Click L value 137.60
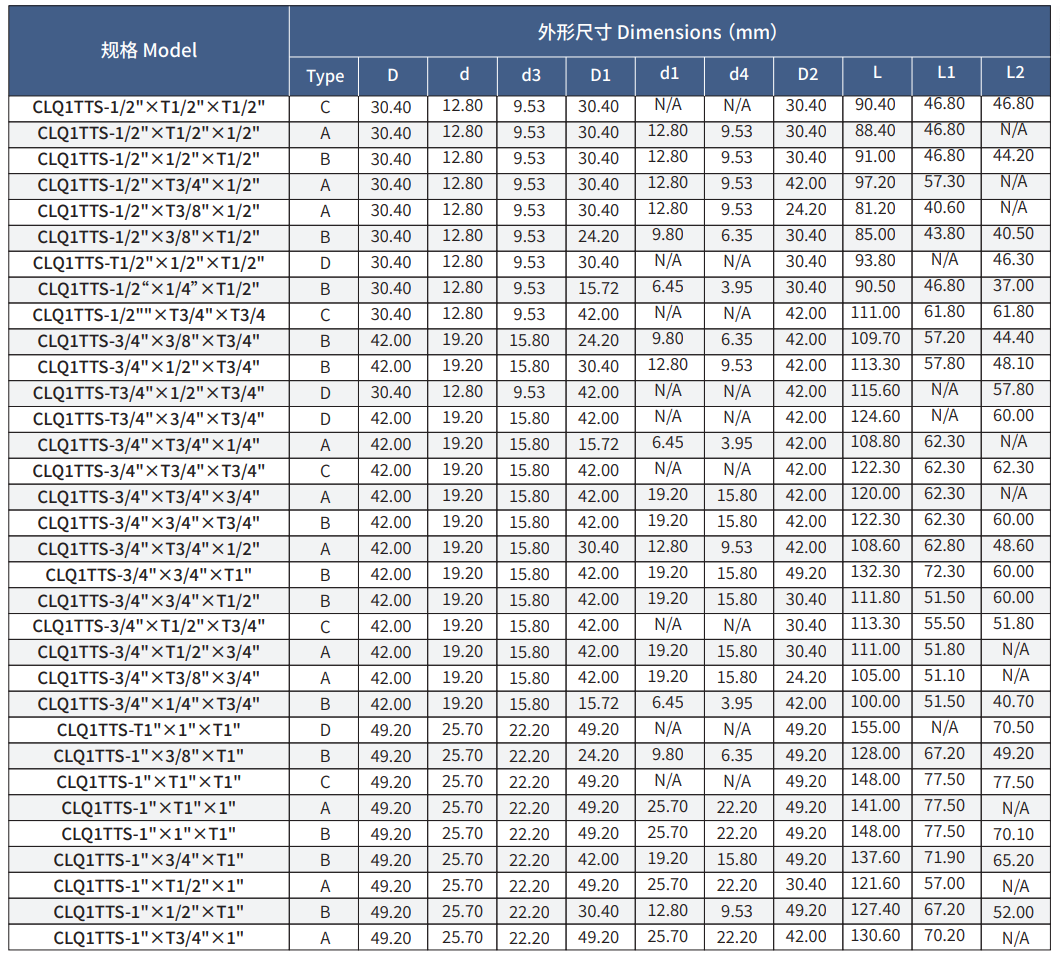Viewport: 1060px width, 957px height. (875, 858)
